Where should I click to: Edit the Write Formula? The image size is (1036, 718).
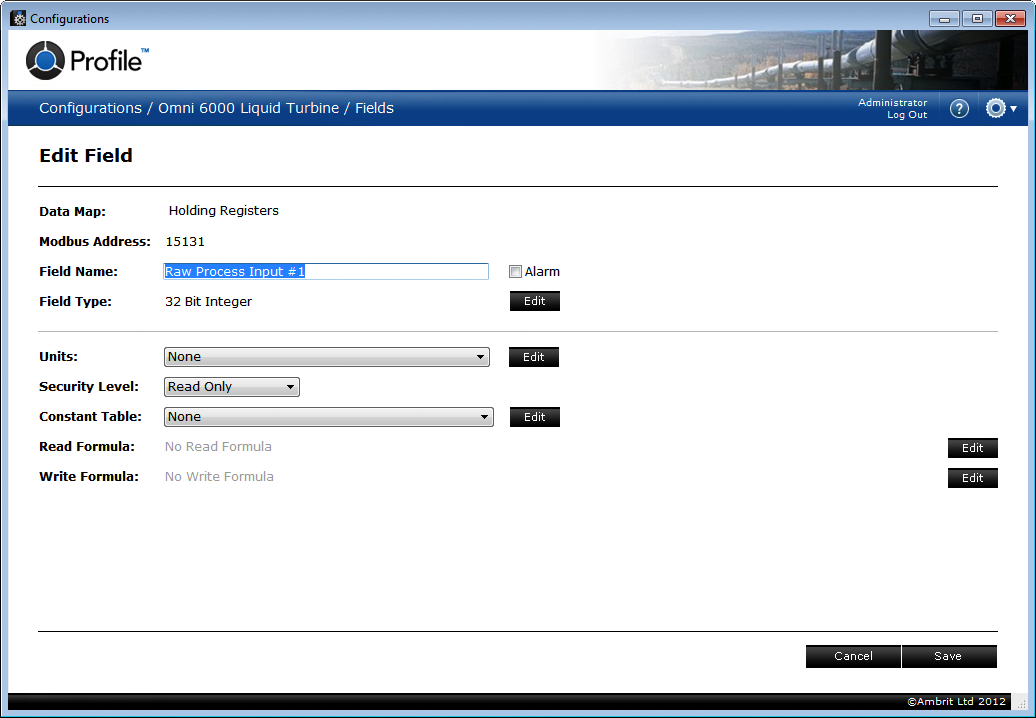pos(973,478)
